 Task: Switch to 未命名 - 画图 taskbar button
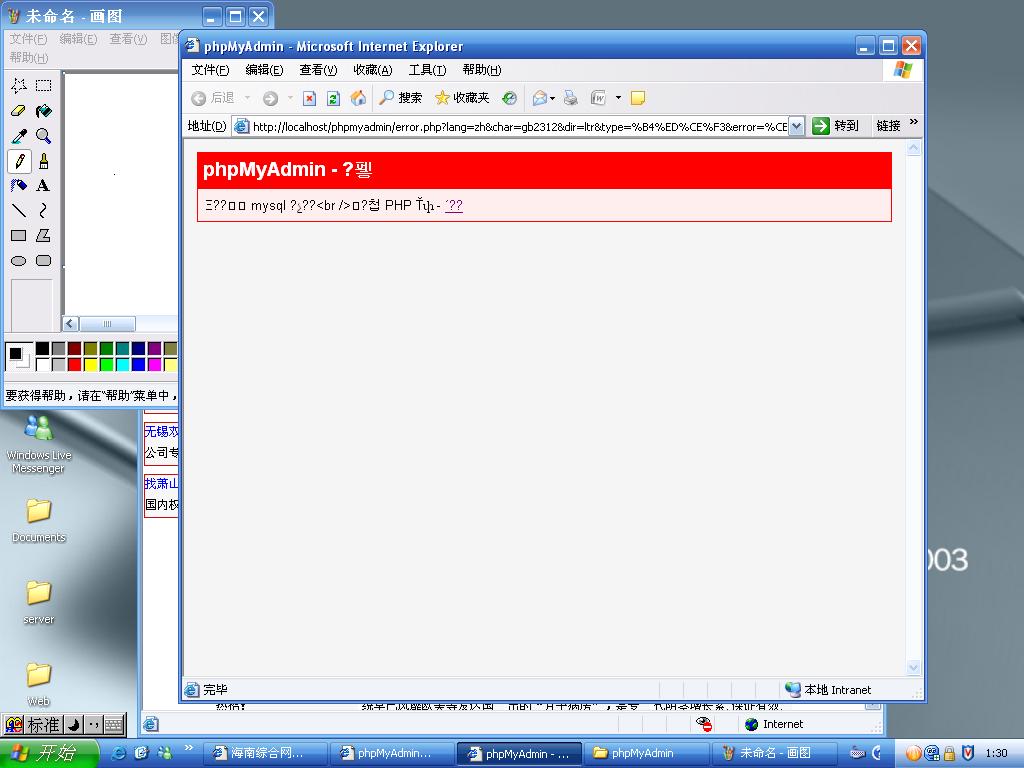[x=774, y=753]
